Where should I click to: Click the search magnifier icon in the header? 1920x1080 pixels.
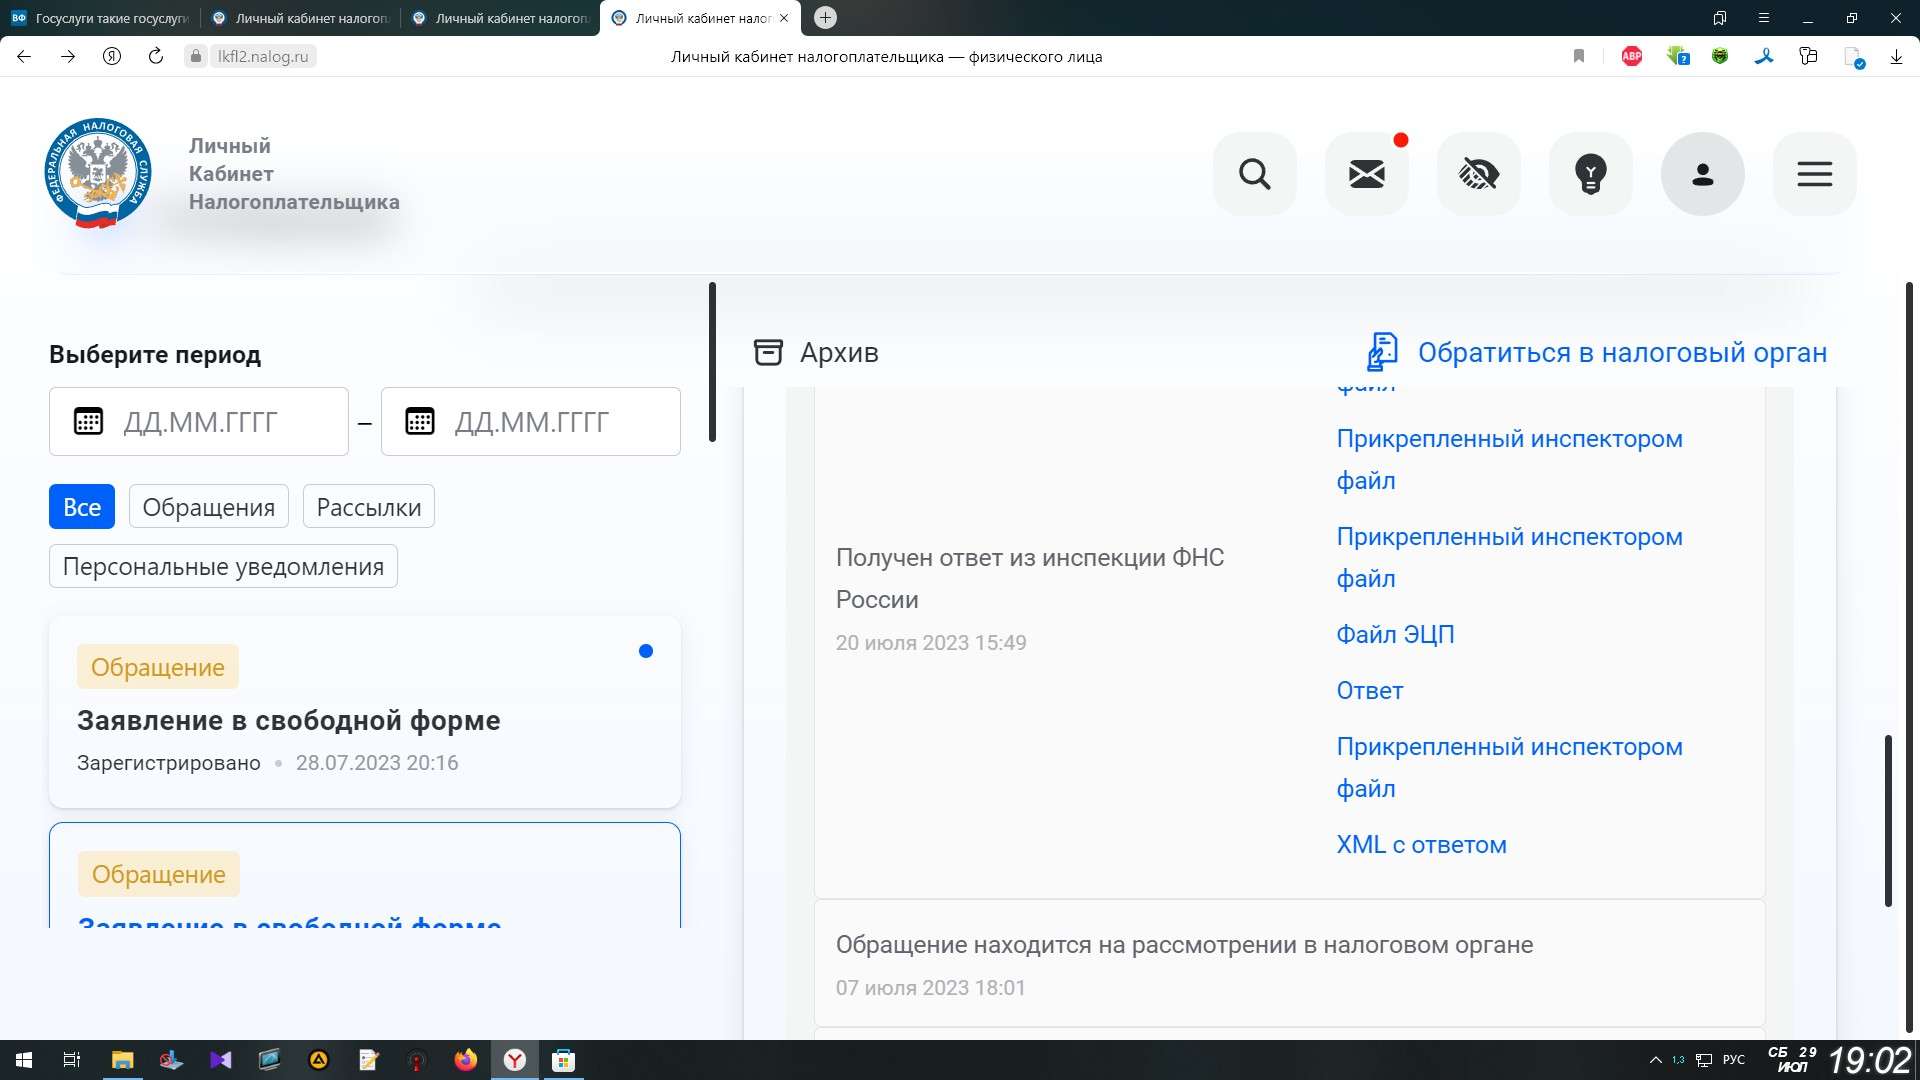pos(1254,174)
